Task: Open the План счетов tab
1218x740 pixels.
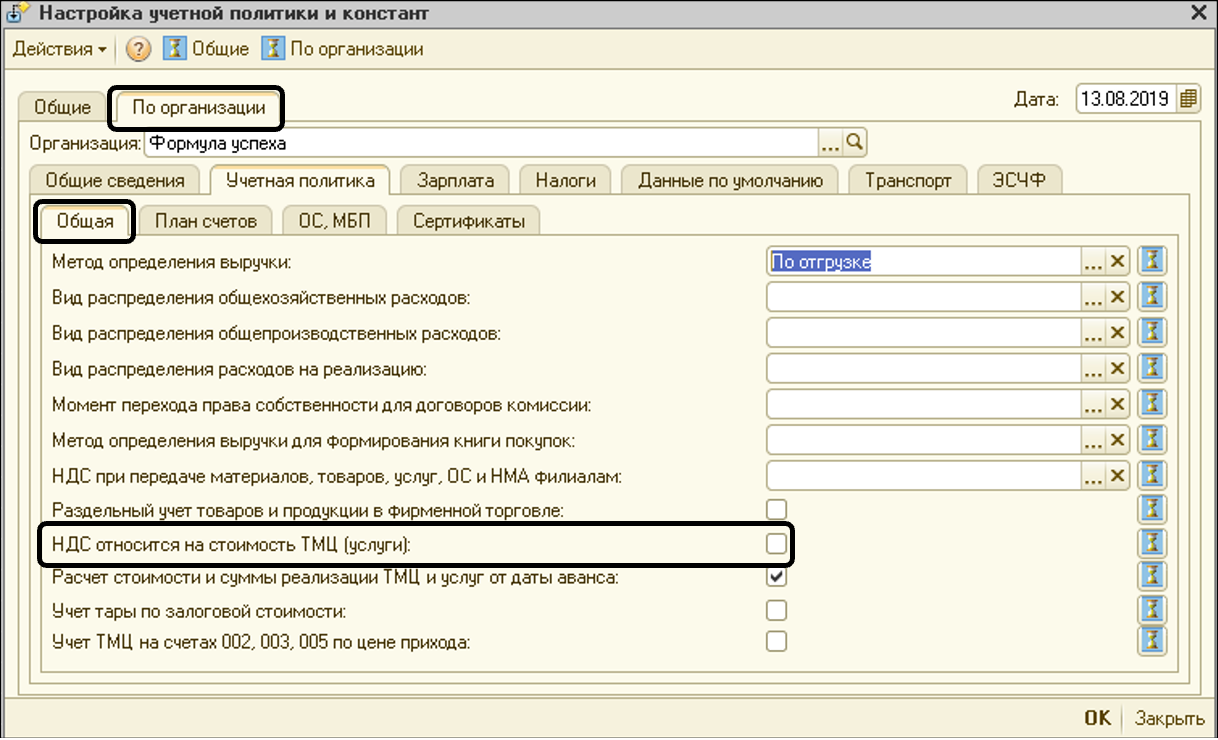Action: [205, 221]
